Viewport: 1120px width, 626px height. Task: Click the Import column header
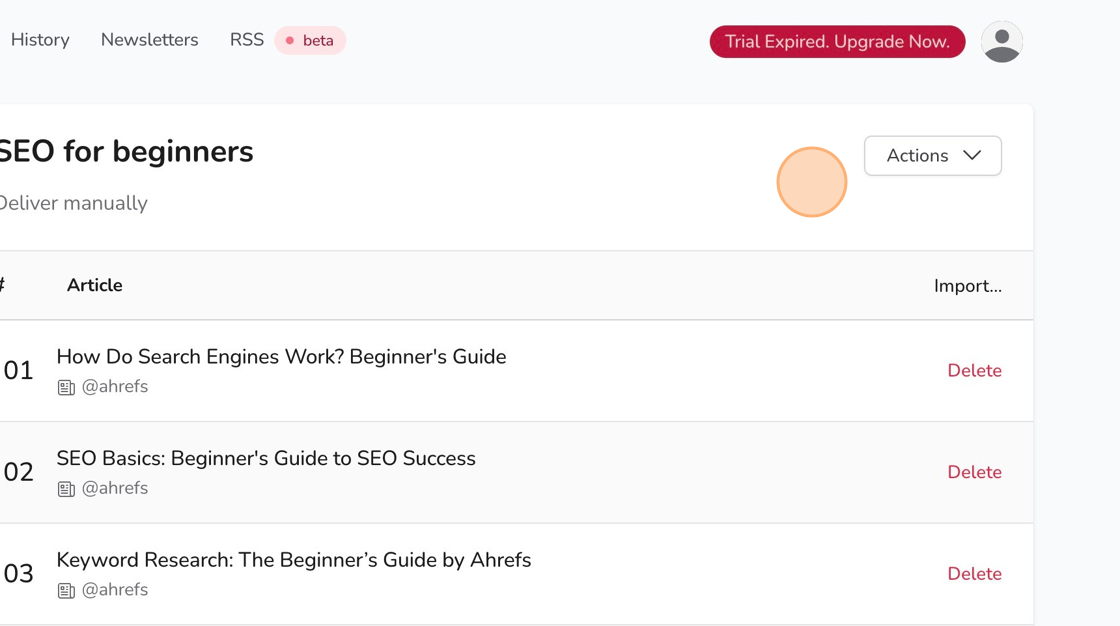pyautogui.click(x=968, y=286)
